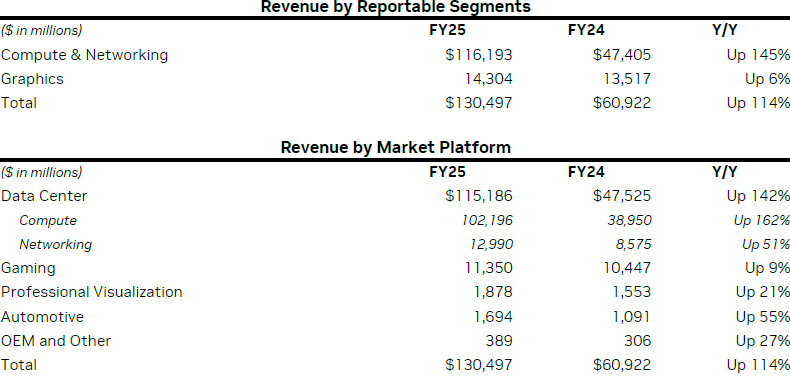Select the Y/Y header in segments table
The image size is (790, 380).
coord(724,30)
